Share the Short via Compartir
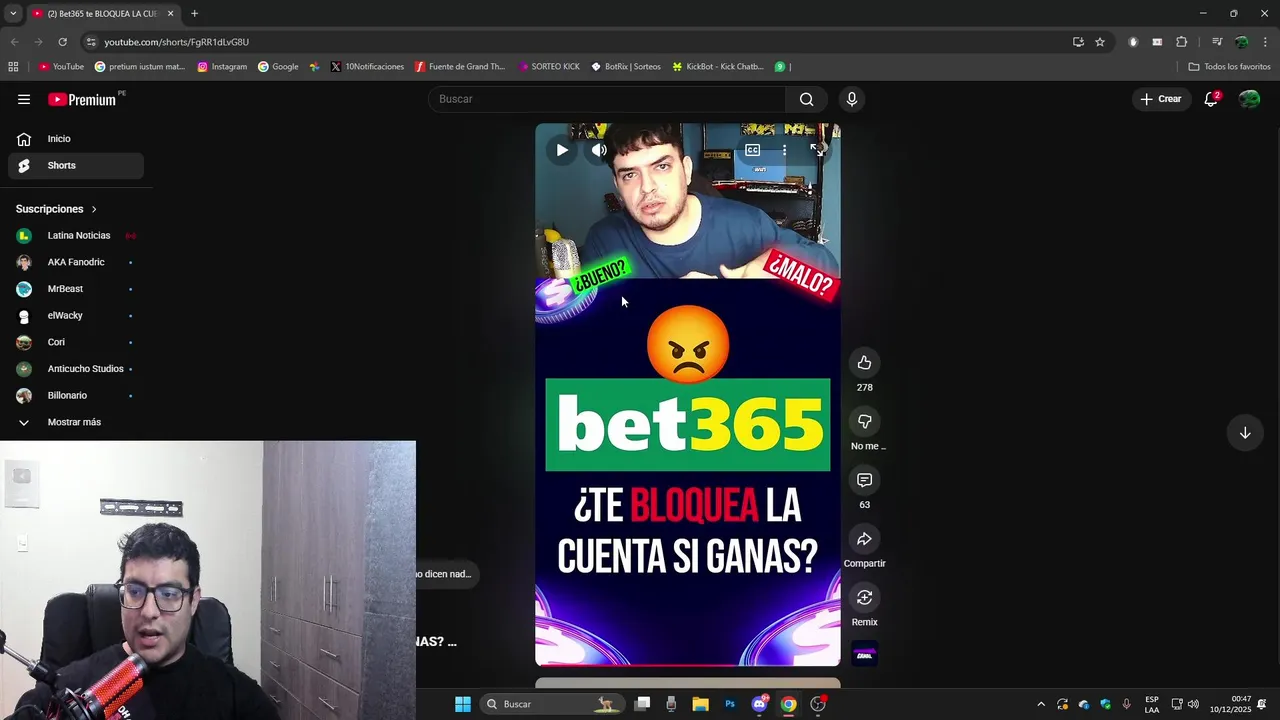 click(864, 539)
